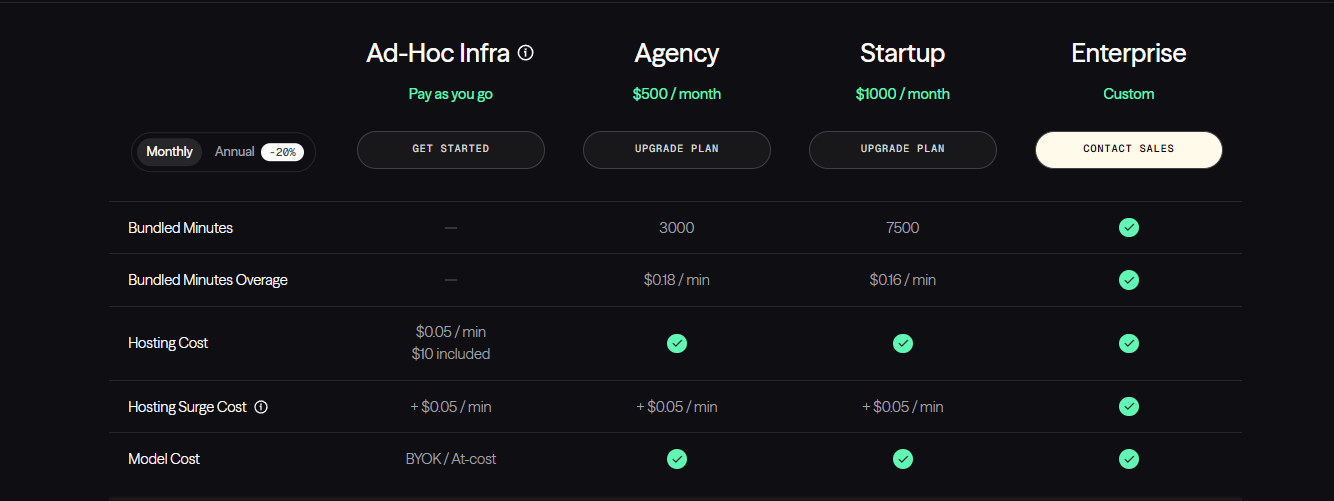Click the Enterprise plan heading
Screen dimensions: 1334x501
1129,53
